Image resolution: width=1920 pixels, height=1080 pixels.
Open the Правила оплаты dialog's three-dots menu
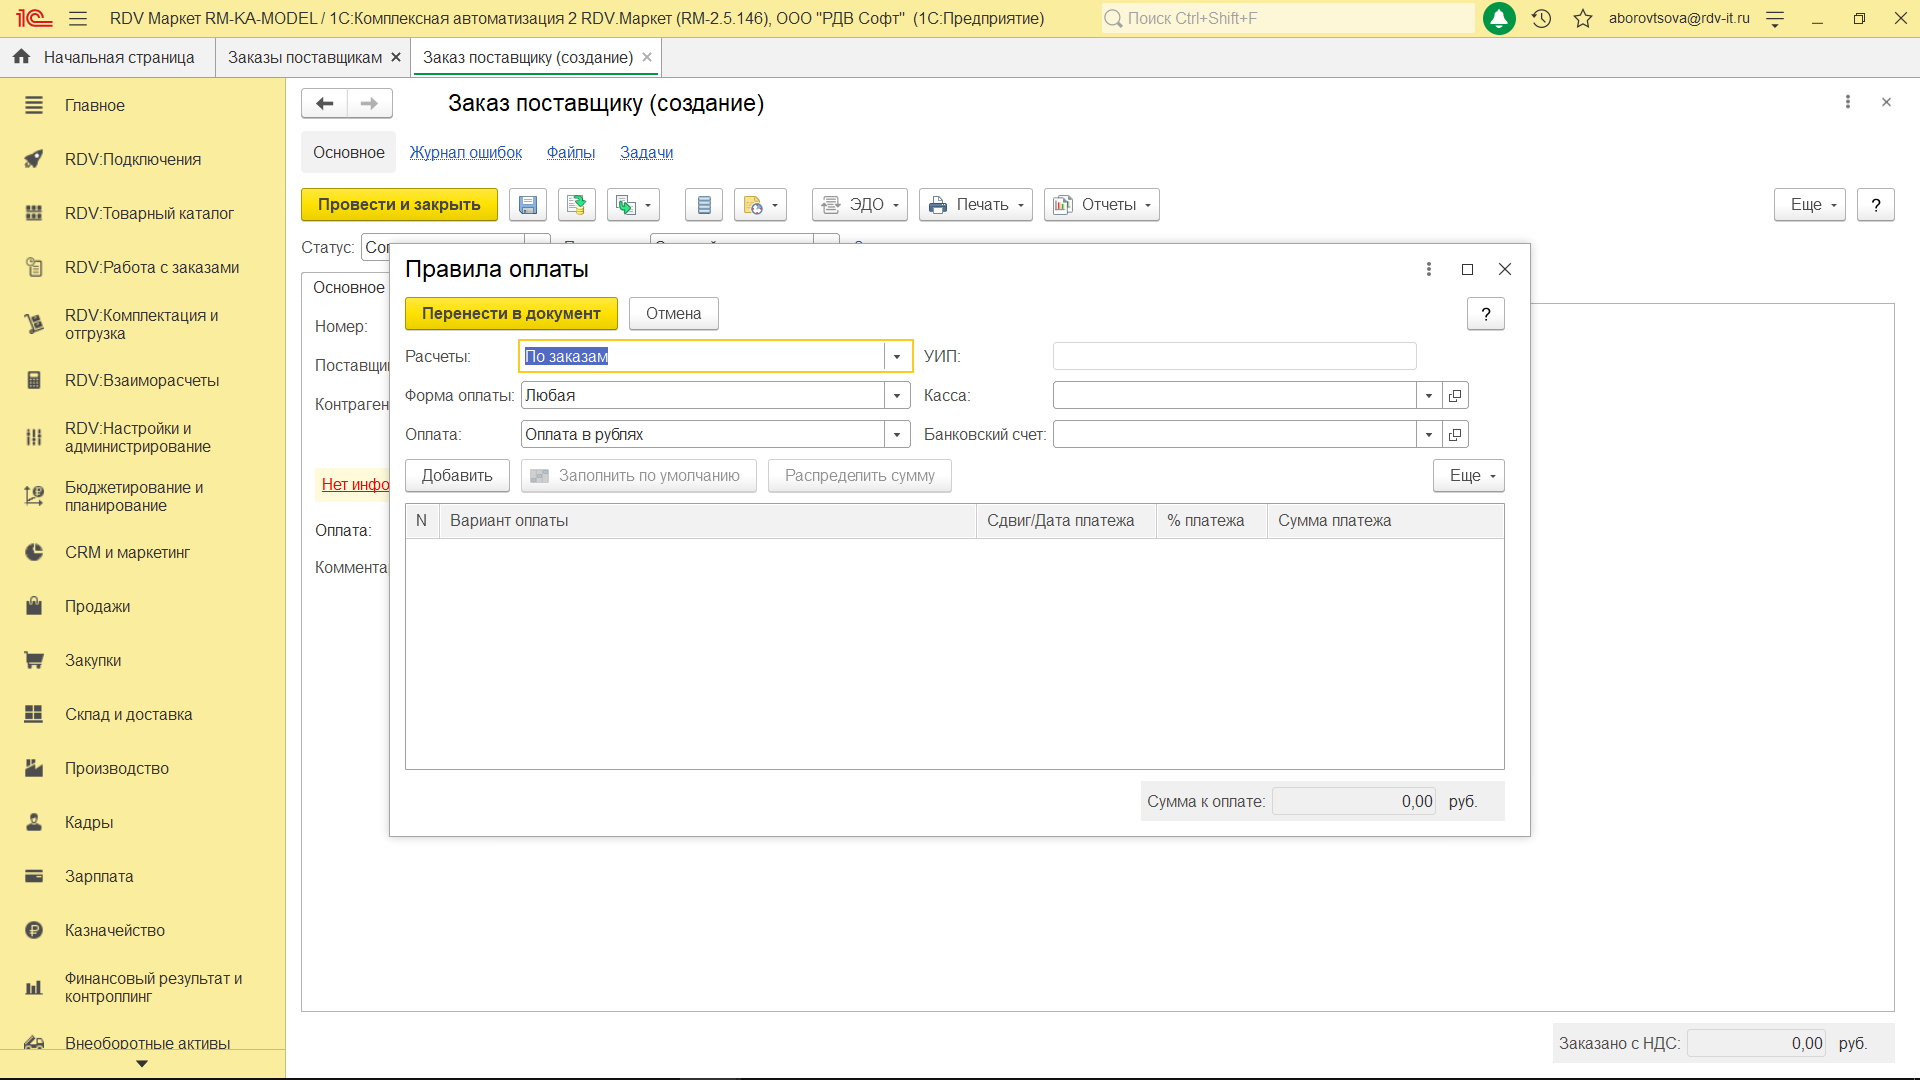point(1428,269)
